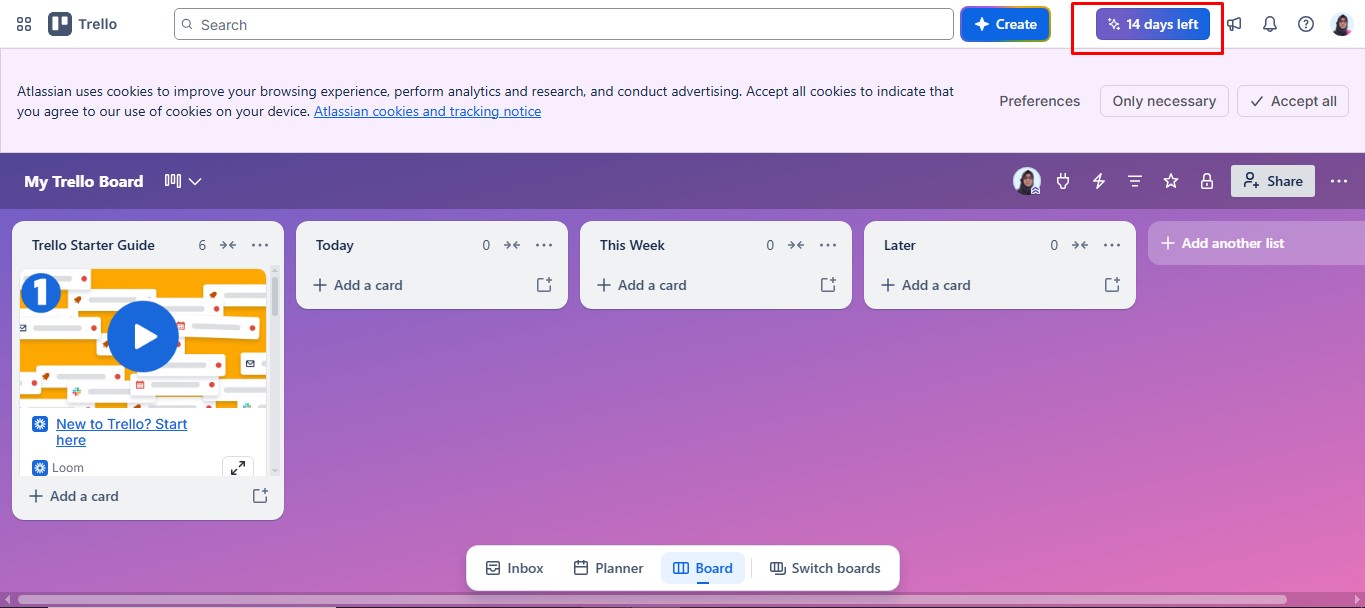Open the Power-Ups plug icon
The image size is (1365, 608).
(x=1063, y=181)
